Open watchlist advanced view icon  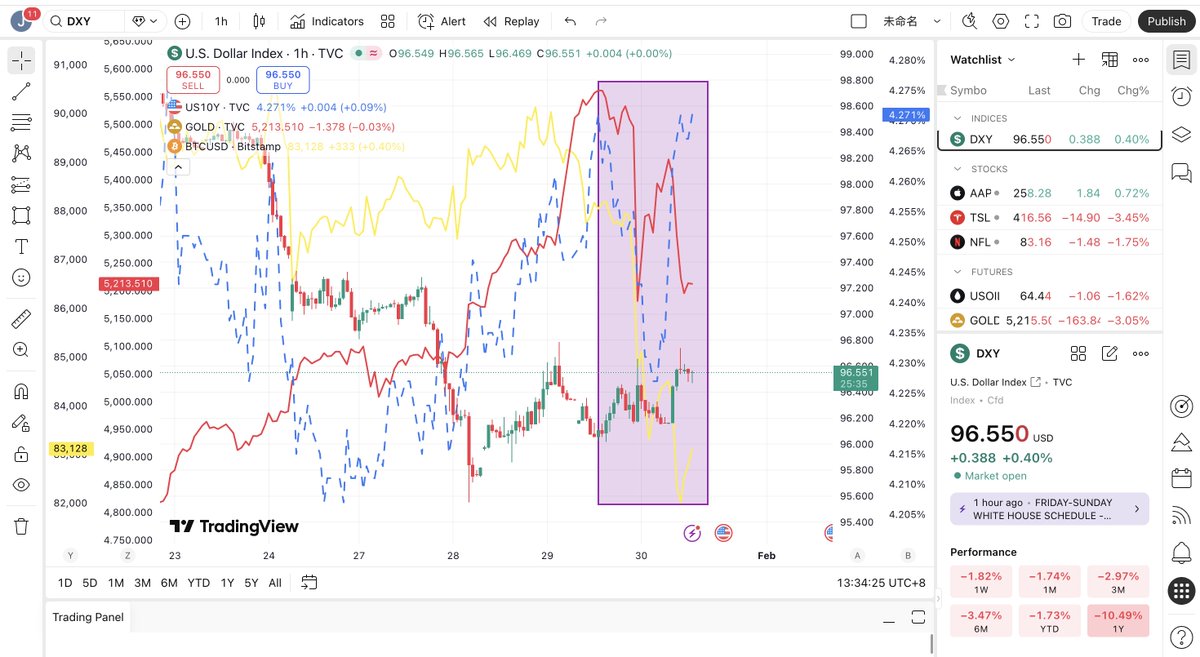(1109, 60)
